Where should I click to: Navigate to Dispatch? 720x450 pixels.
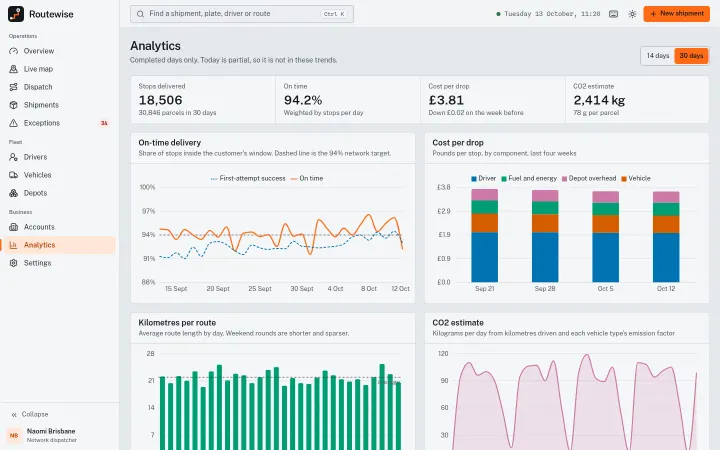60,87
